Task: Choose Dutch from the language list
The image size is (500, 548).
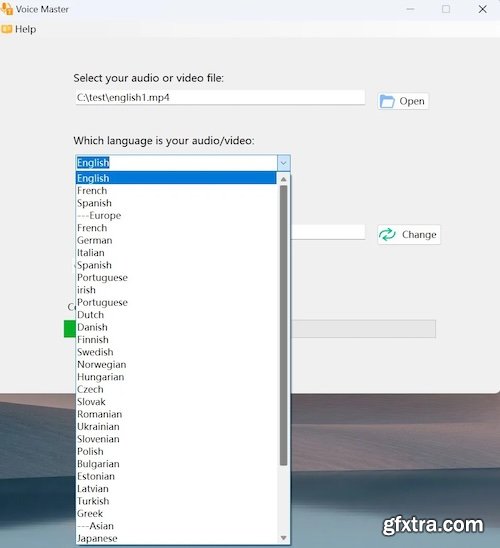Action: pos(176,315)
